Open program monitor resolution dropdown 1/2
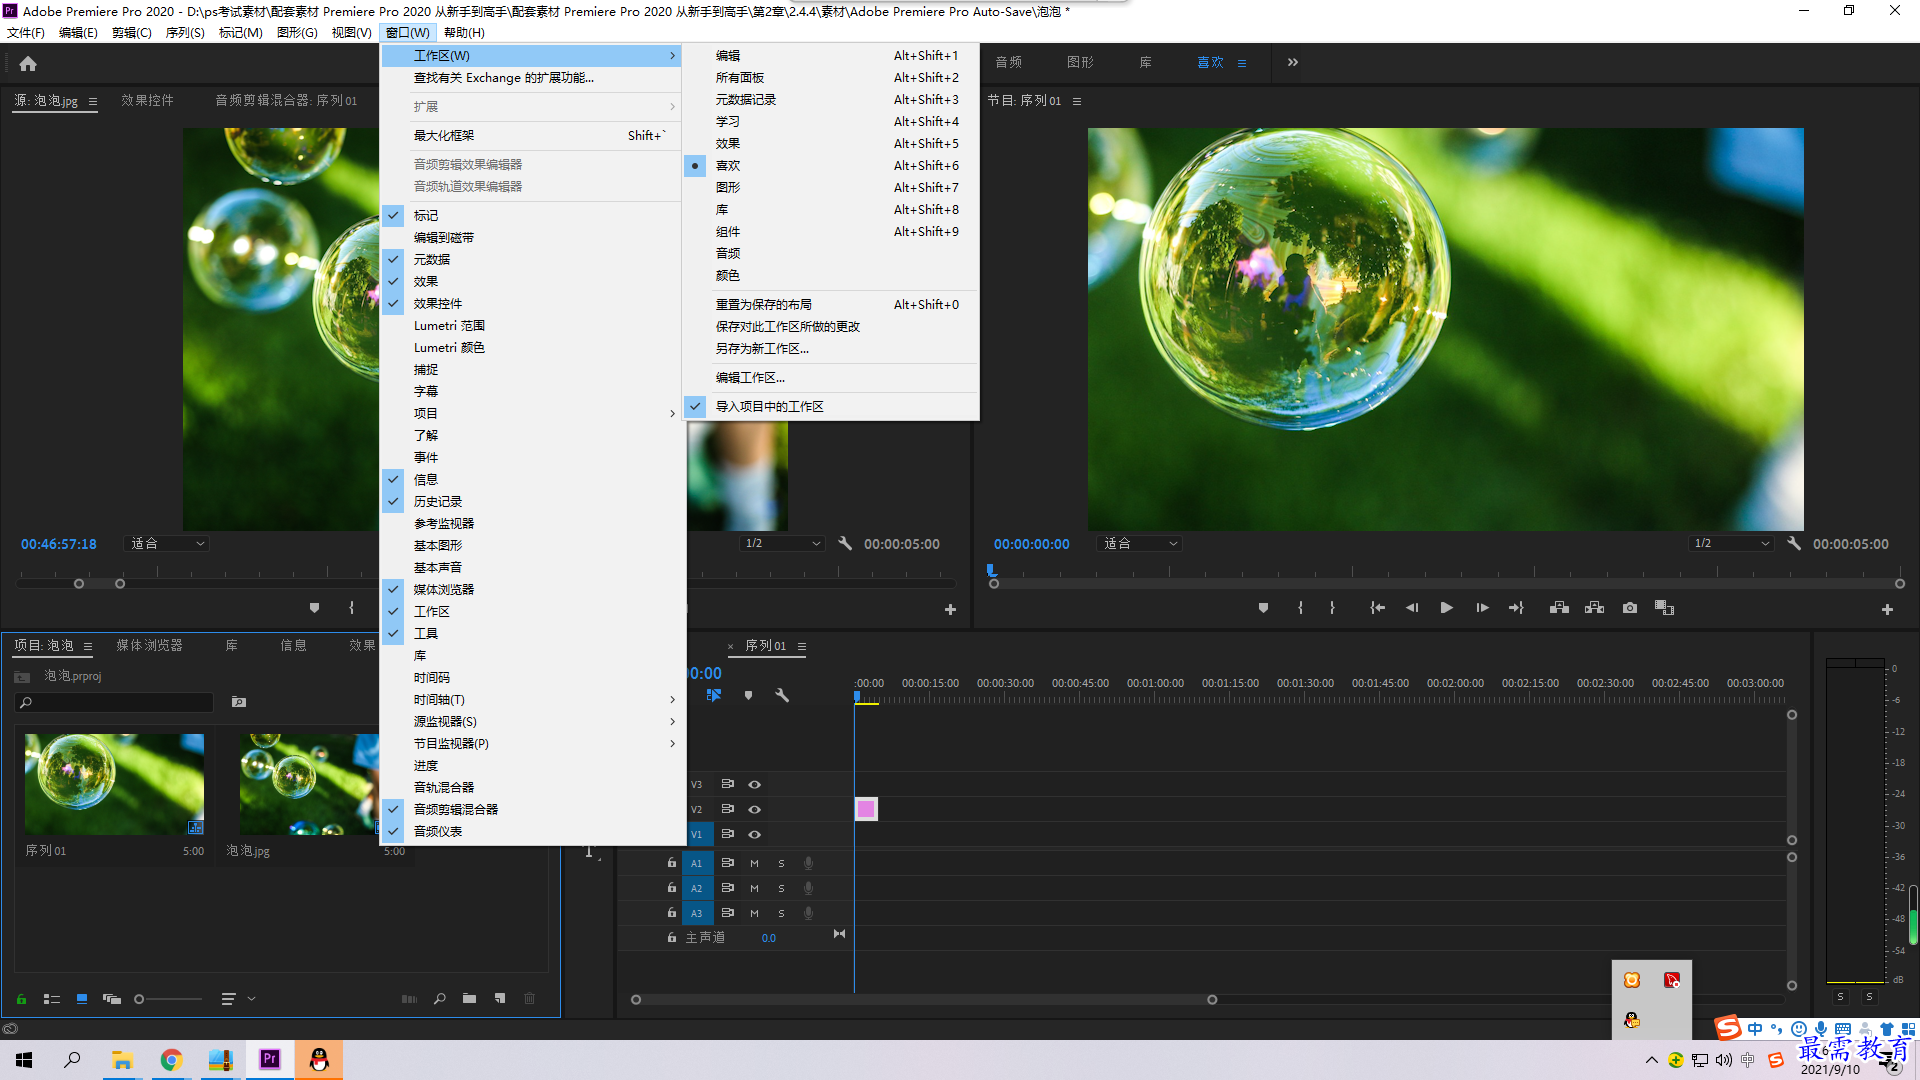This screenshot has width=1920, height=1080. [1731, 544]
